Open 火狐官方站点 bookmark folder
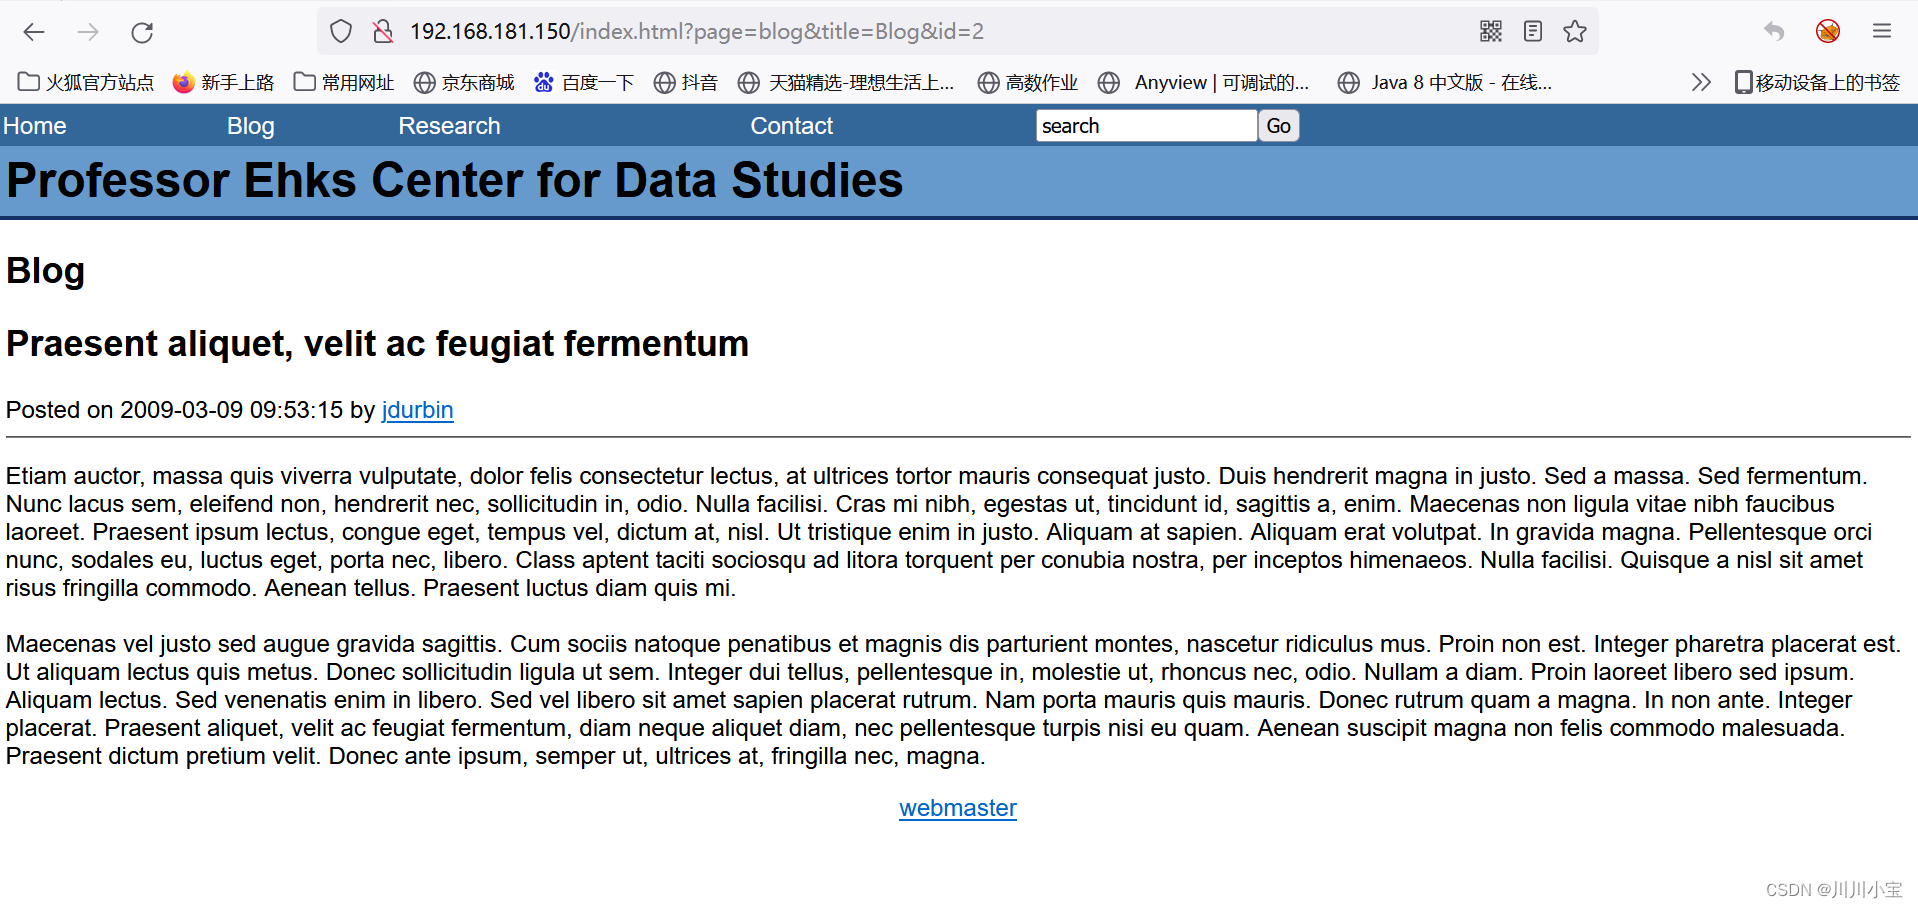The image size is (1918, 908). pos(86,82)
